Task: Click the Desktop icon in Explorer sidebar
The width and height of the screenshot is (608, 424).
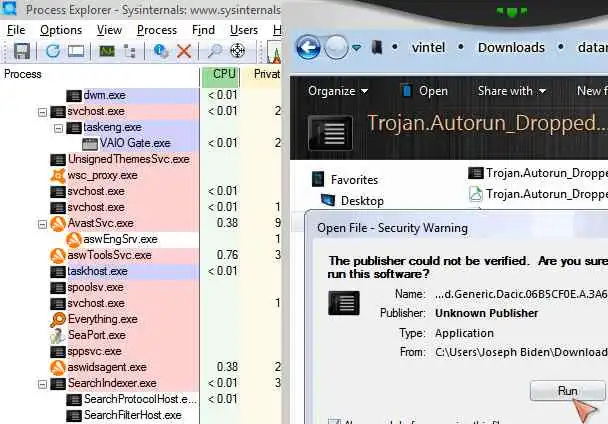Action: (x=328, y=200)
